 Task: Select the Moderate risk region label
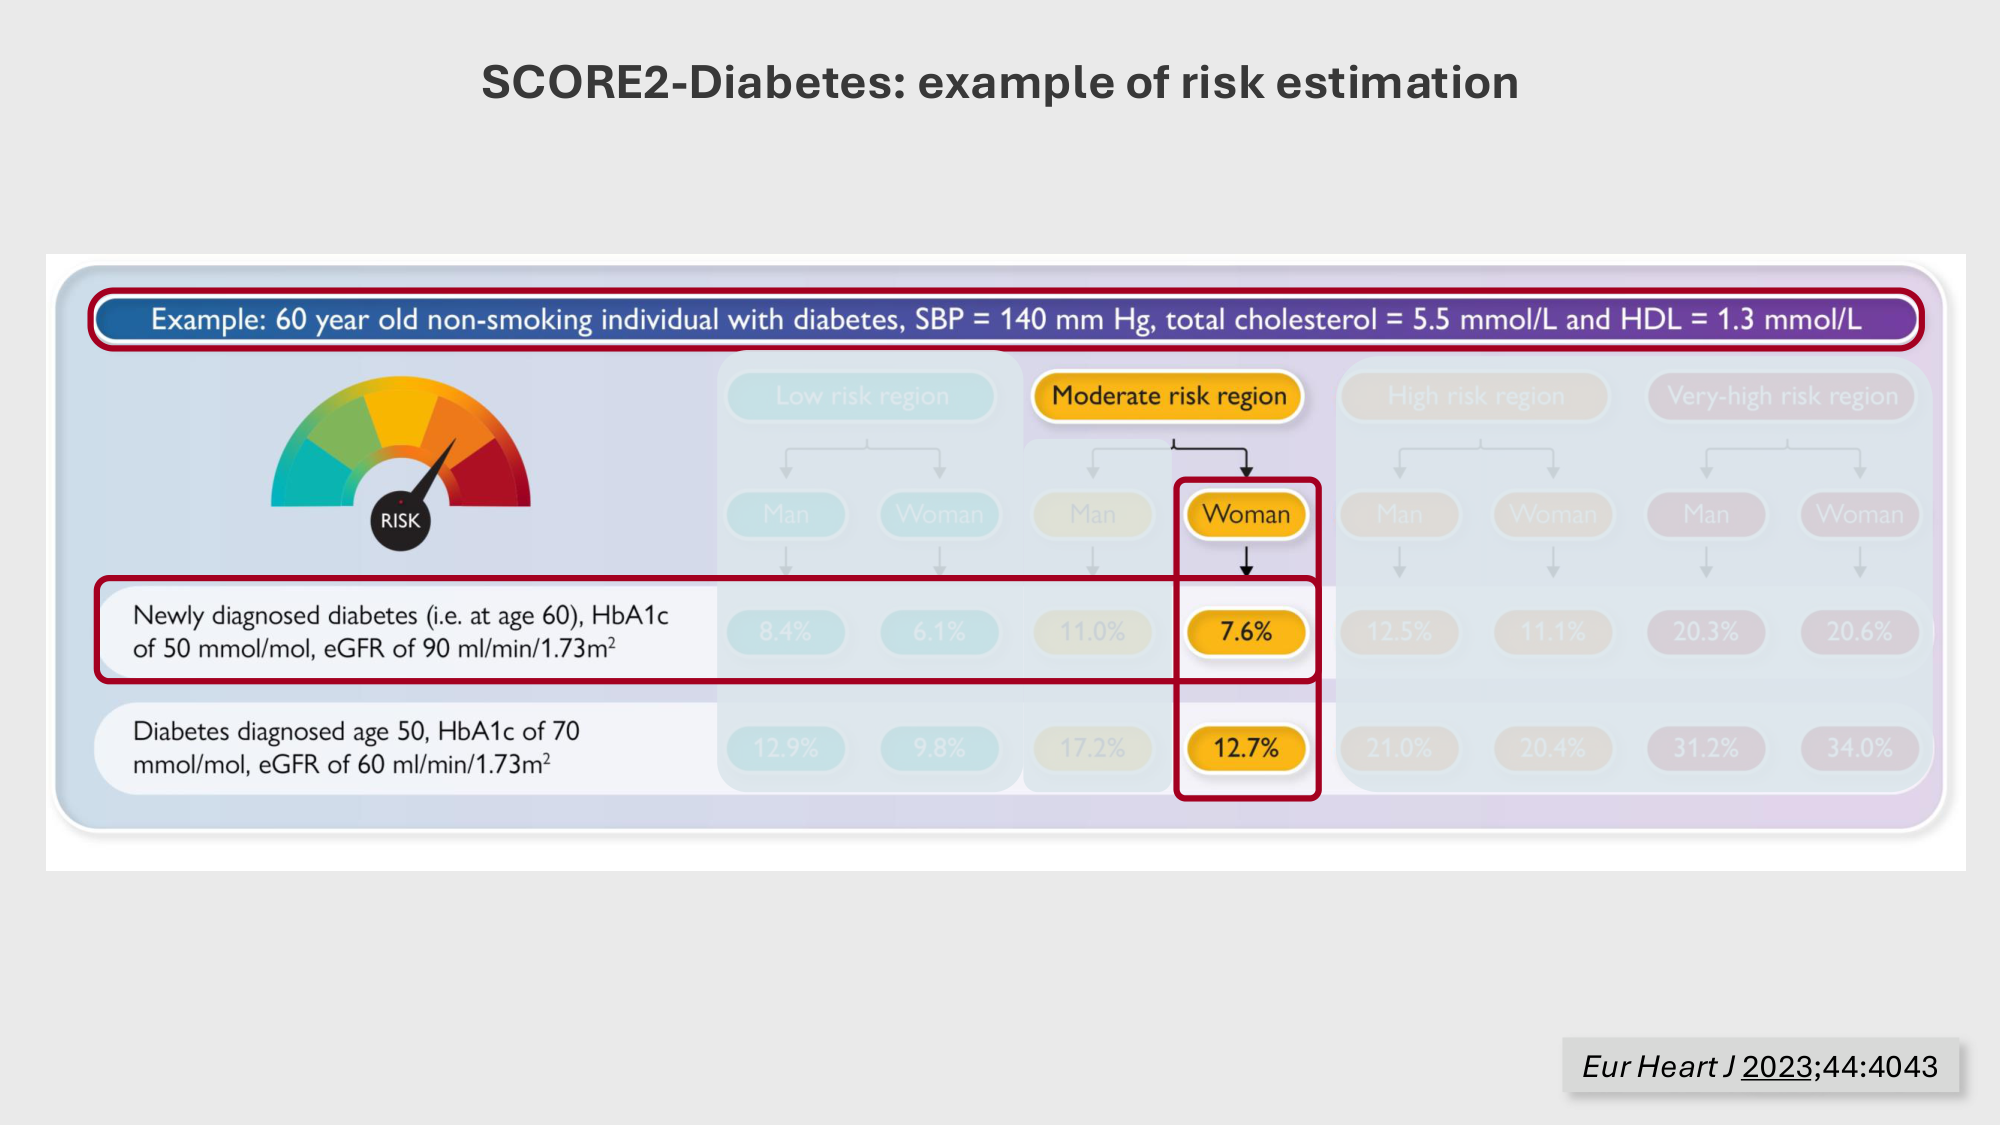click(1169, 396)
